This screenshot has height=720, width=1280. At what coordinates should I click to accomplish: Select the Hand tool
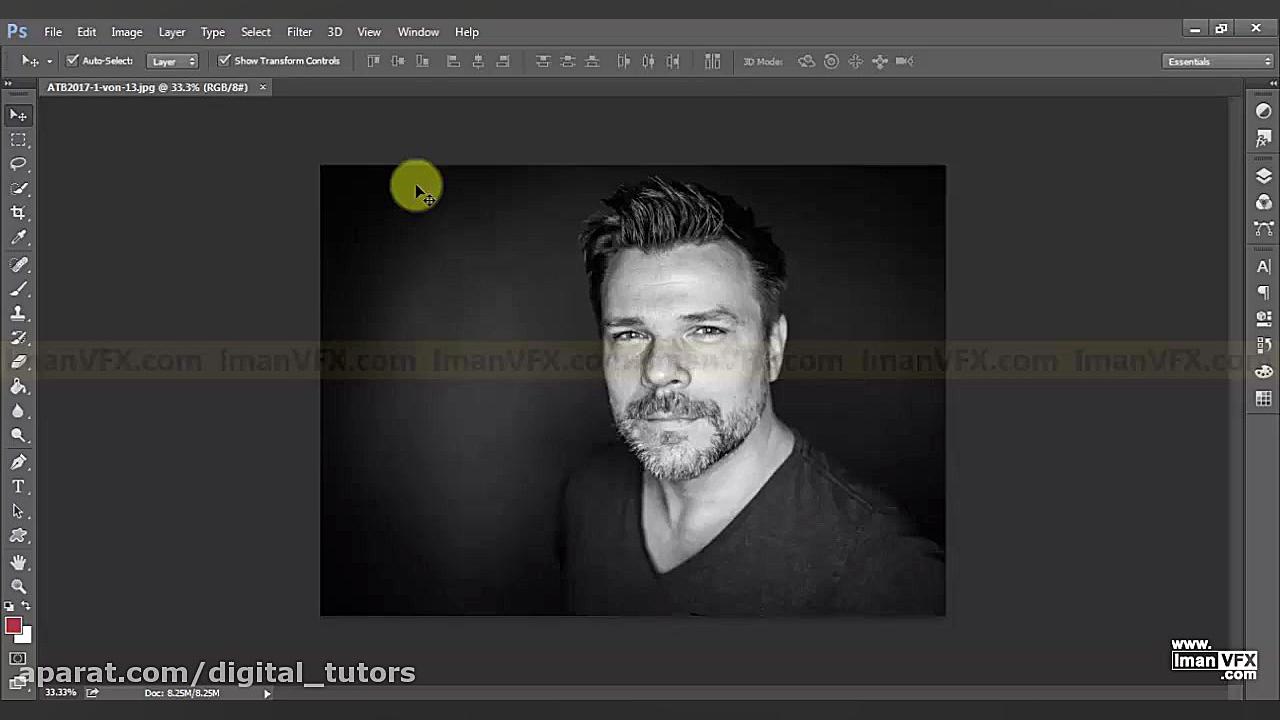pyautogui.click(x=18, y=562)
